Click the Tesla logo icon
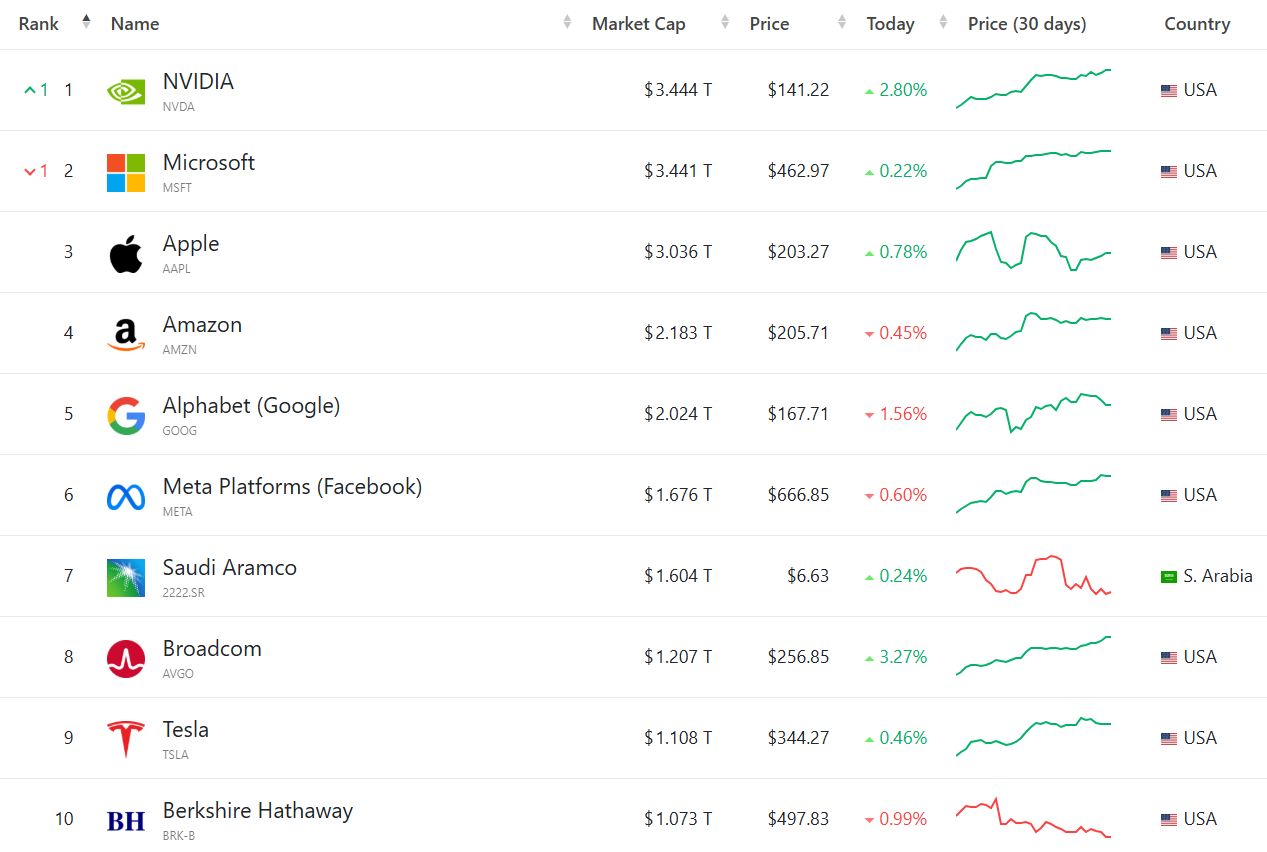This screenshot has height=852, width=1267. (126, 738)
